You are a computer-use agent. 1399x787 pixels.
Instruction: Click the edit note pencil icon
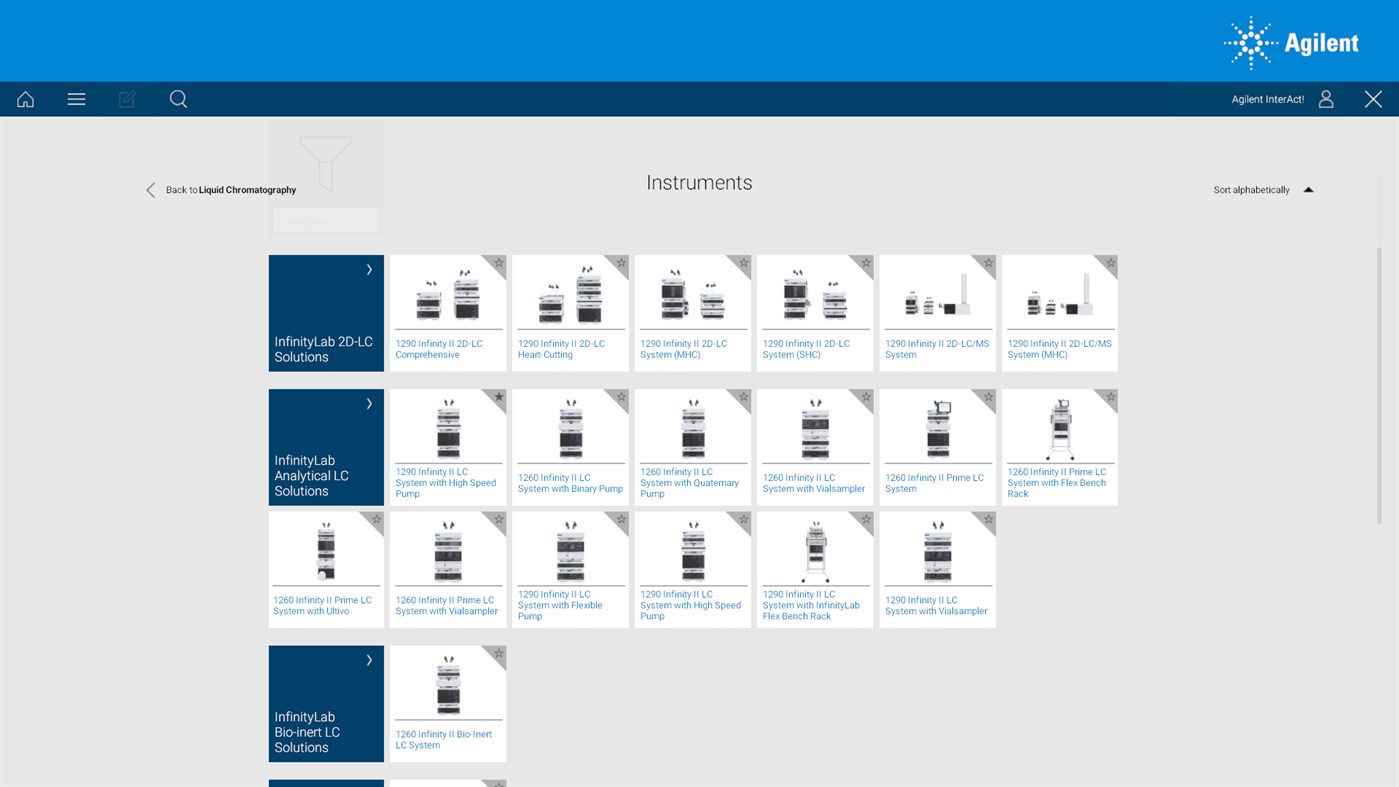coord(127,99)
